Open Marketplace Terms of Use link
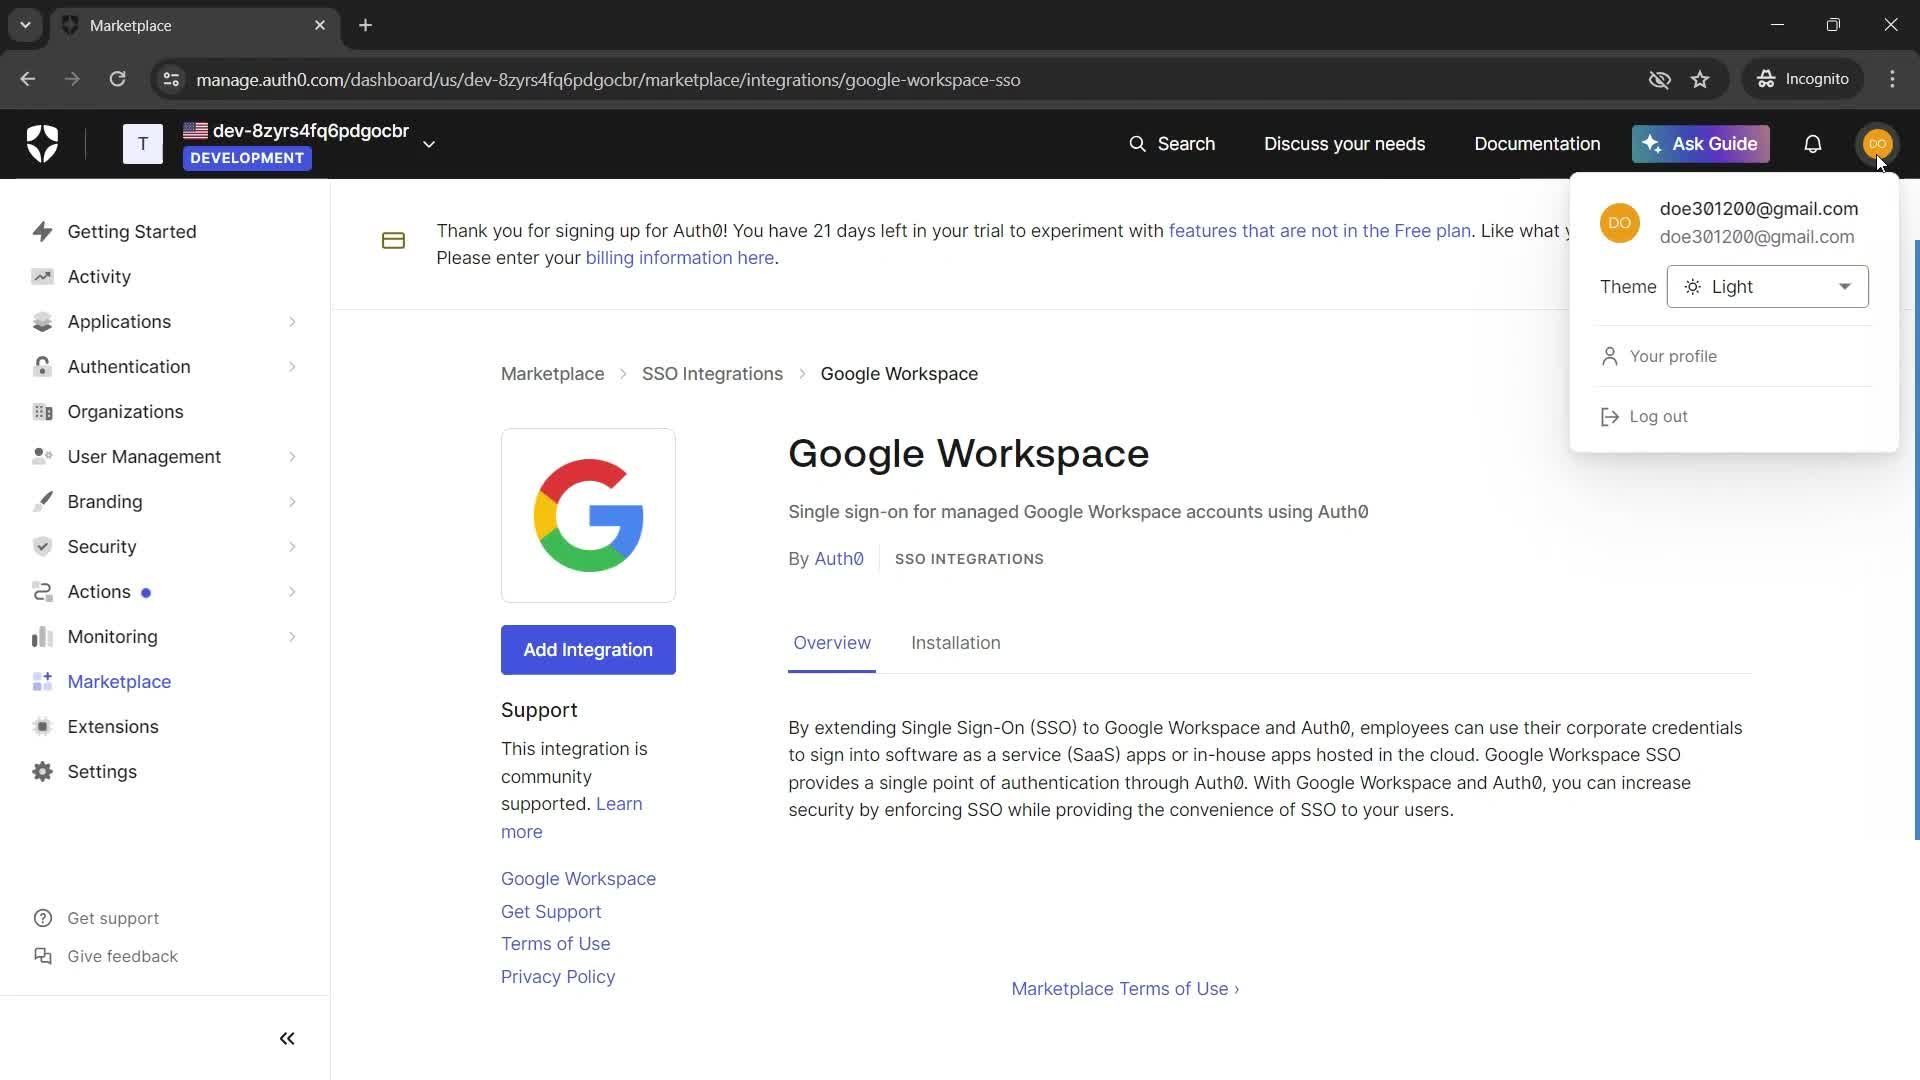 (1125, 989)
